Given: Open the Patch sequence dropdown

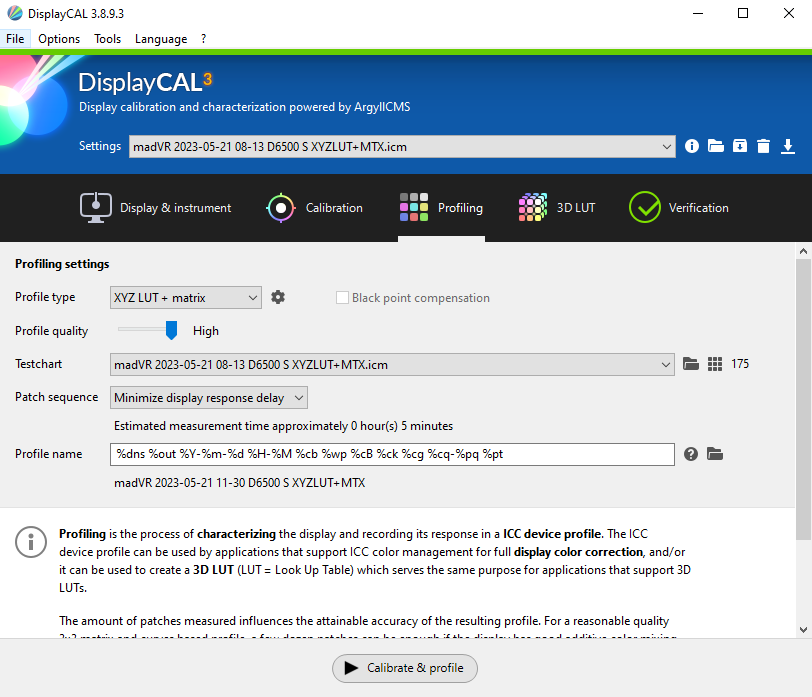Looking at the screenshot, I should click(x=209, y=398).
